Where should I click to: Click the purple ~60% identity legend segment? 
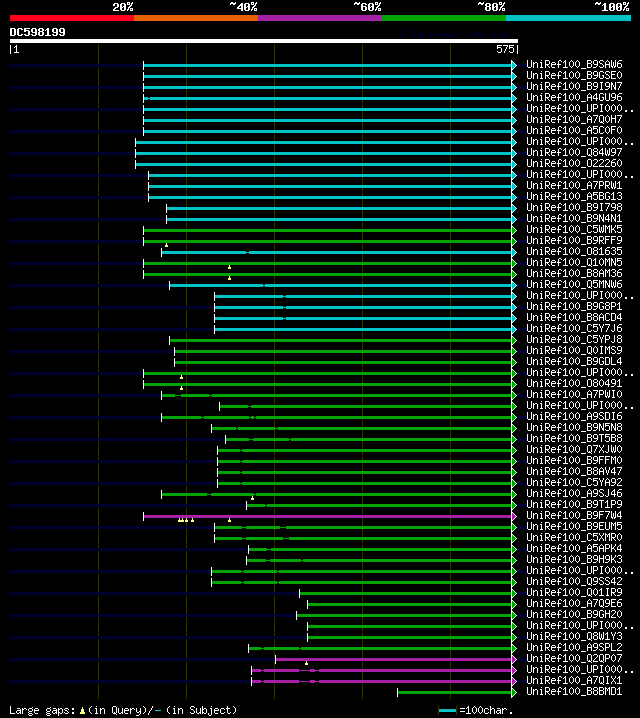[320, 18]
